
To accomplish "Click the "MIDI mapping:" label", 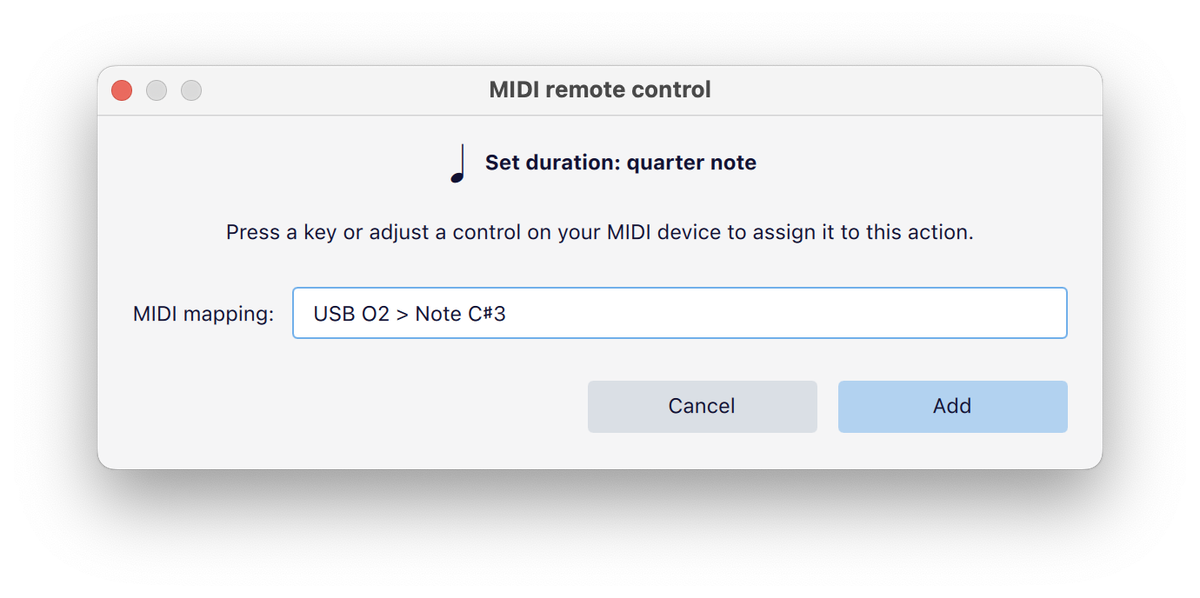I will pyautogui.click(x=203, y=314).
